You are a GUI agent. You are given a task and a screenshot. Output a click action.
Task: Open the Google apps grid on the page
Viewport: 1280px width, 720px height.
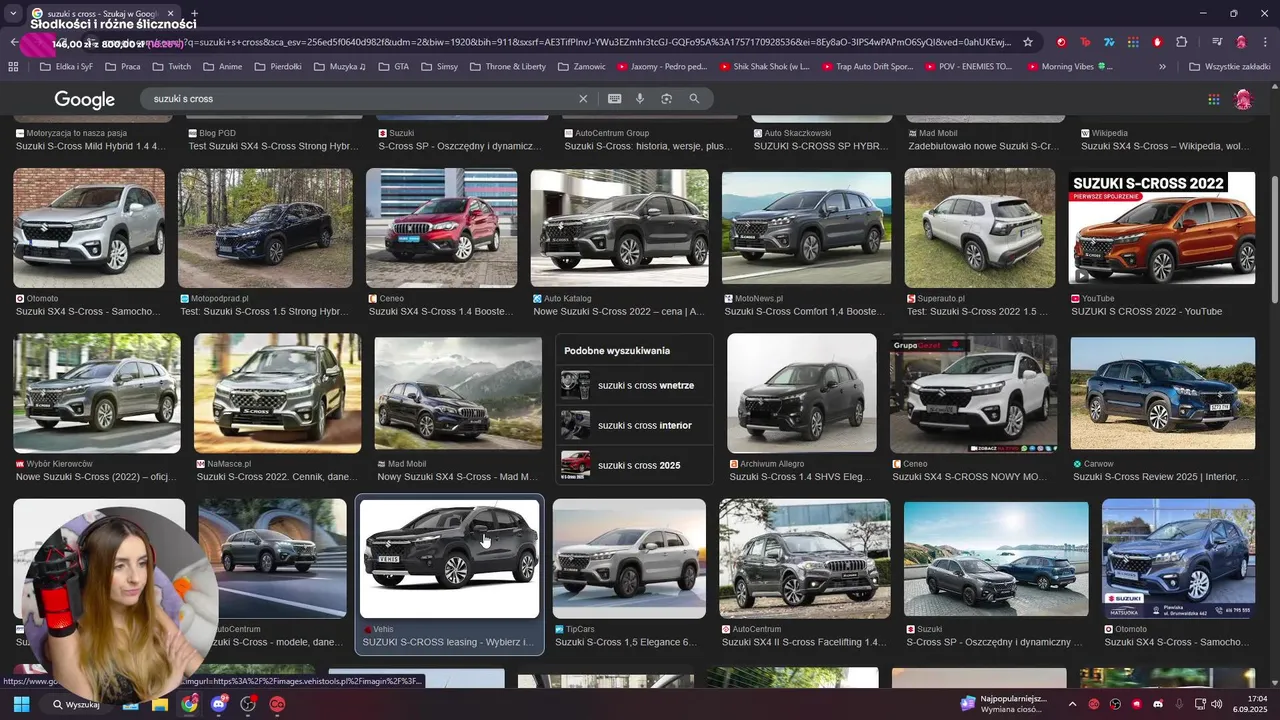coord(1213,99)
